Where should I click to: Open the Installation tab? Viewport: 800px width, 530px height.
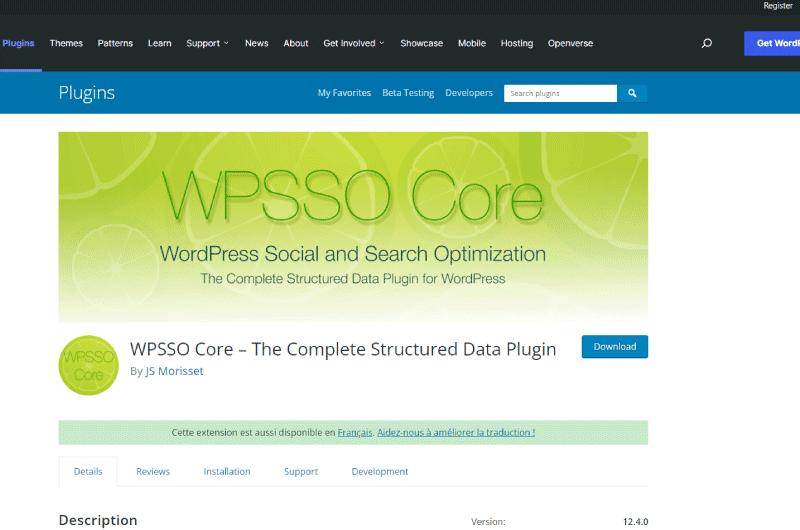pos(227,471)
